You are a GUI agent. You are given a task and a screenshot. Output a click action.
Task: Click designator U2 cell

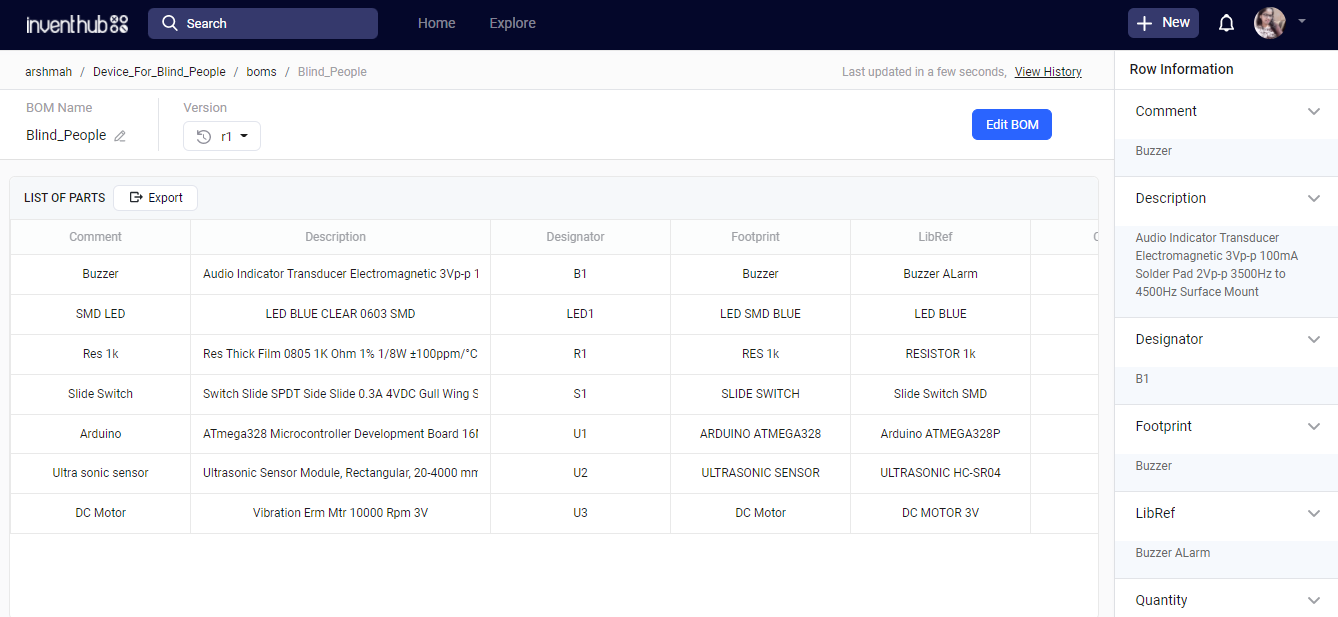click(x=580, y=473)
